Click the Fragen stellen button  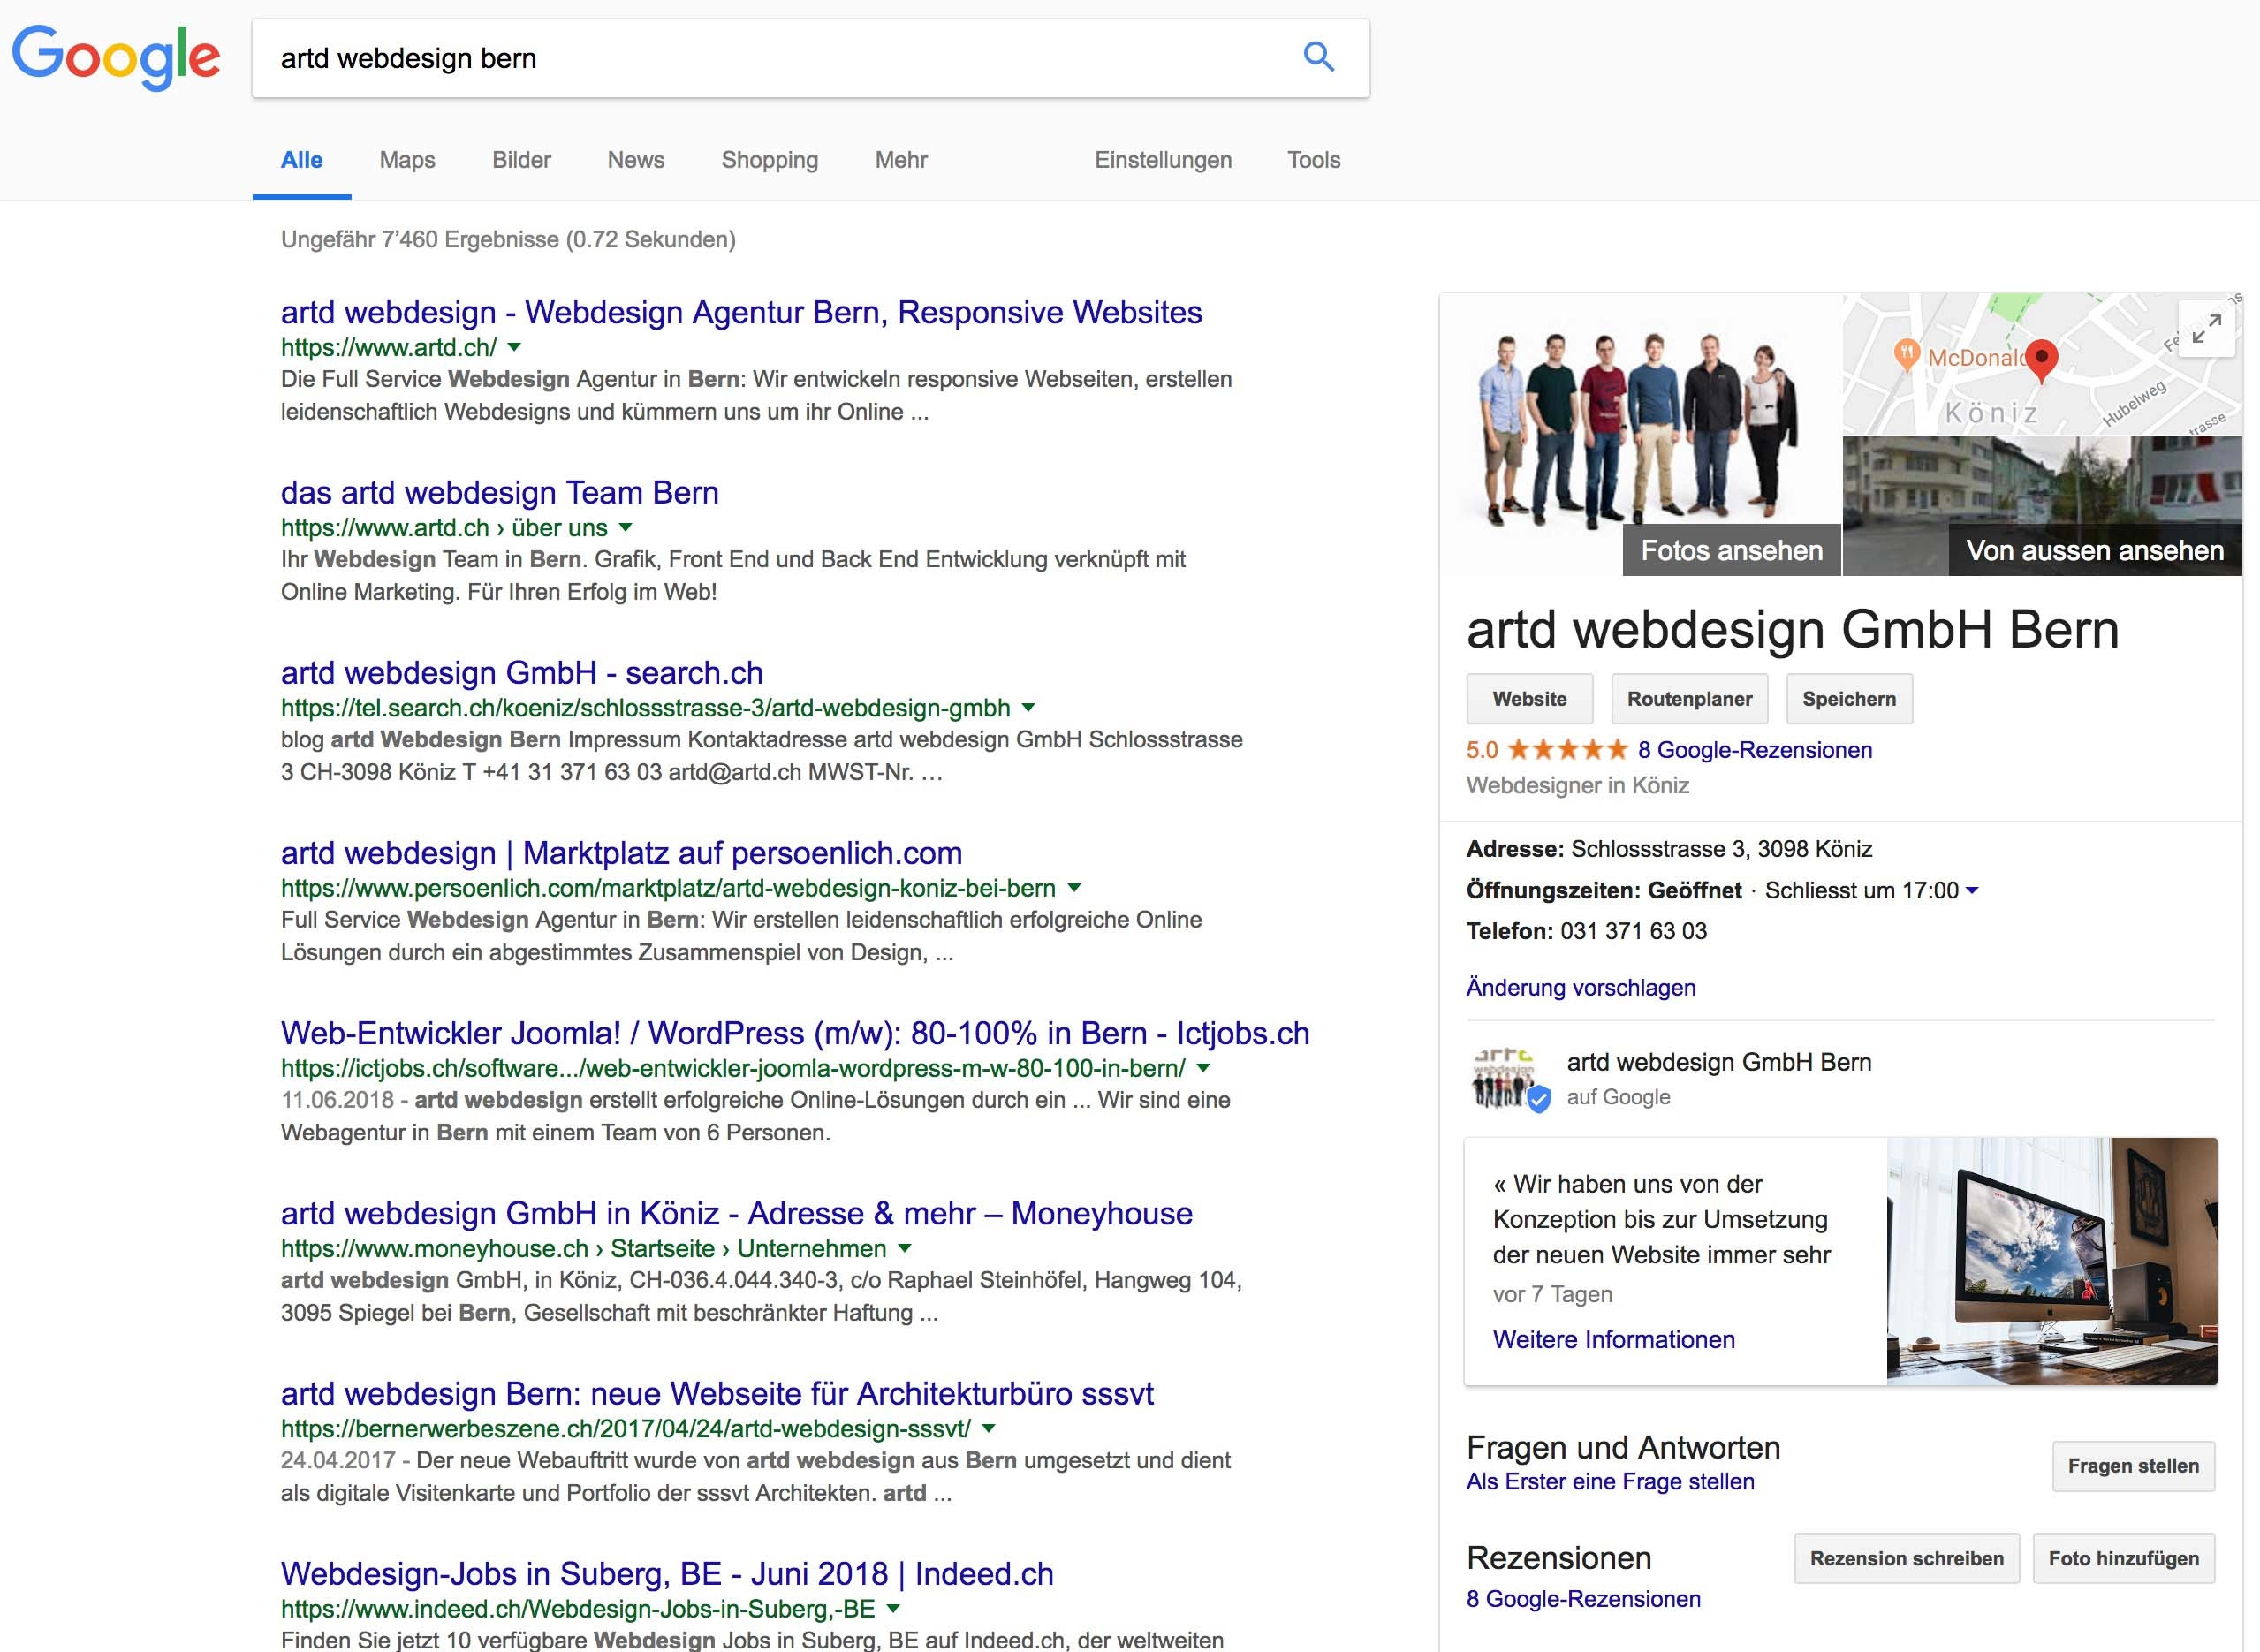pos(2133,1466)
